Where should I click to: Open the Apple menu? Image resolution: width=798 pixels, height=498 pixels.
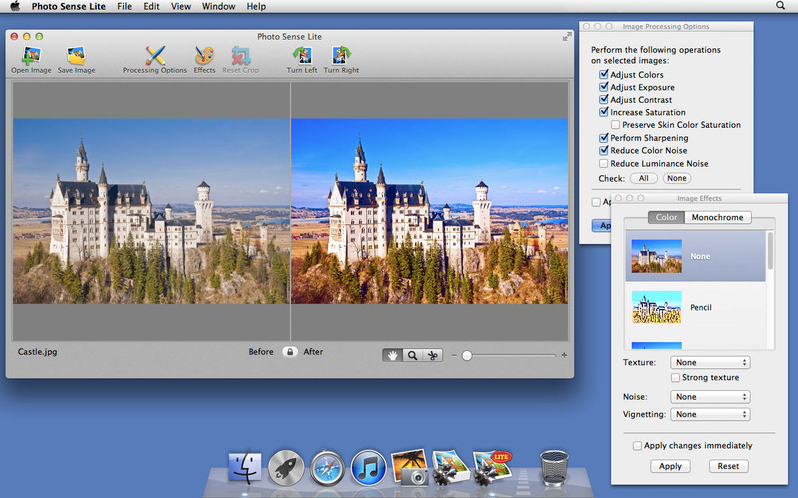[x=15, y=6]
